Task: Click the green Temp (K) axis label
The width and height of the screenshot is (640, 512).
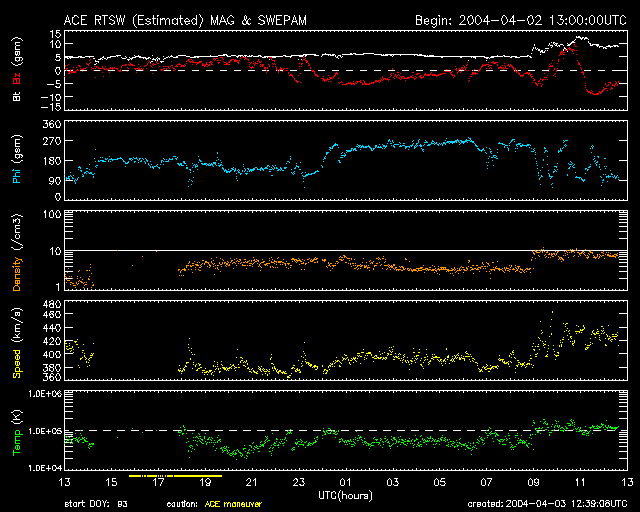Action: tap(17, 431)
